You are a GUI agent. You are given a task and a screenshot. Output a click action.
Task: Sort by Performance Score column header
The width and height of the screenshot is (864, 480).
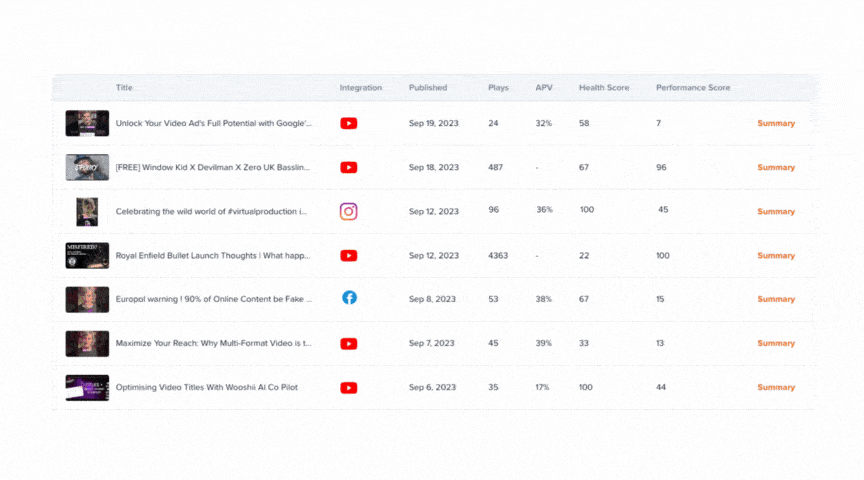pyautogui.click(x=692, y=88)
